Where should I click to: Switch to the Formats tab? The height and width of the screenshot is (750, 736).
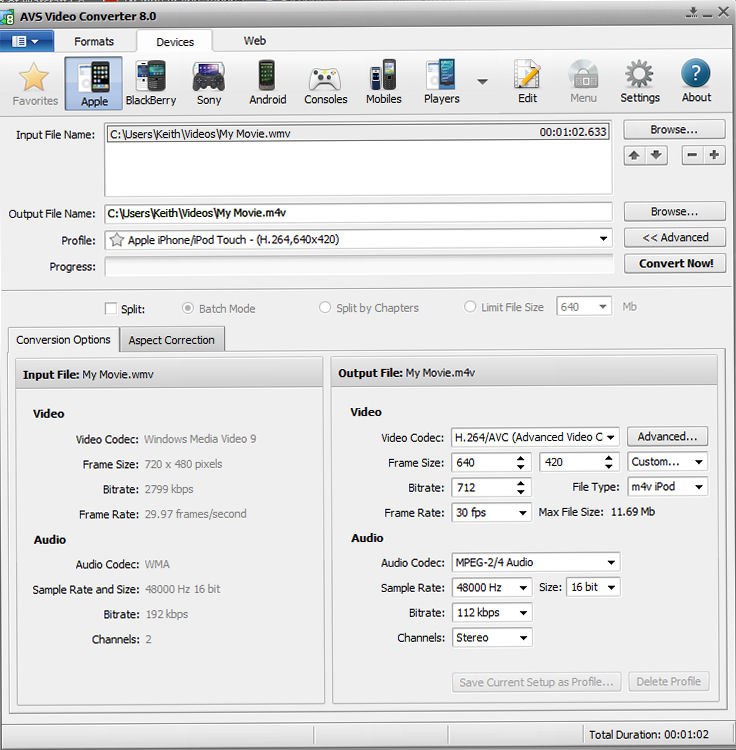point(94,42)
